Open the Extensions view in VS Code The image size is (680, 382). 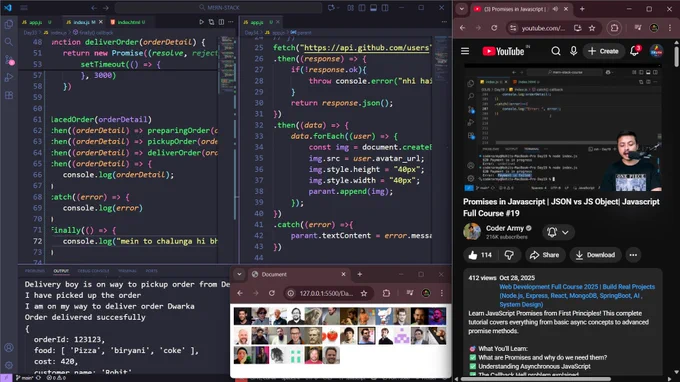9,95
